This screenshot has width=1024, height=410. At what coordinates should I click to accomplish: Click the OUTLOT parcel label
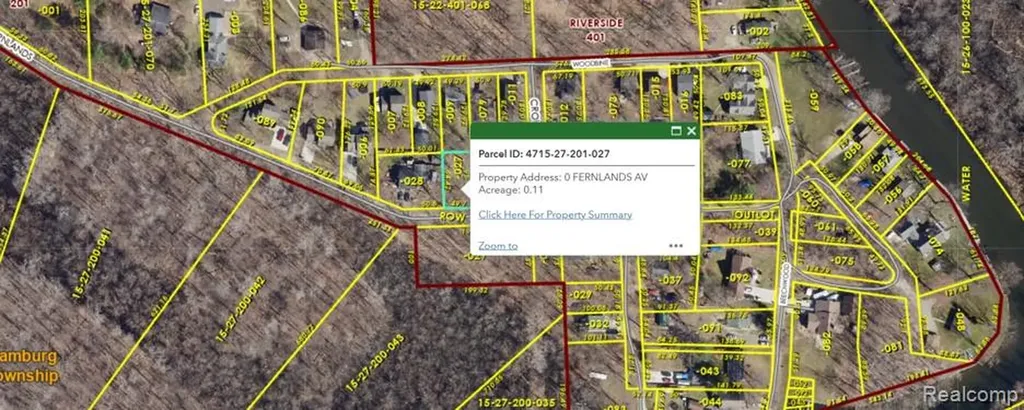pos(758,214)
